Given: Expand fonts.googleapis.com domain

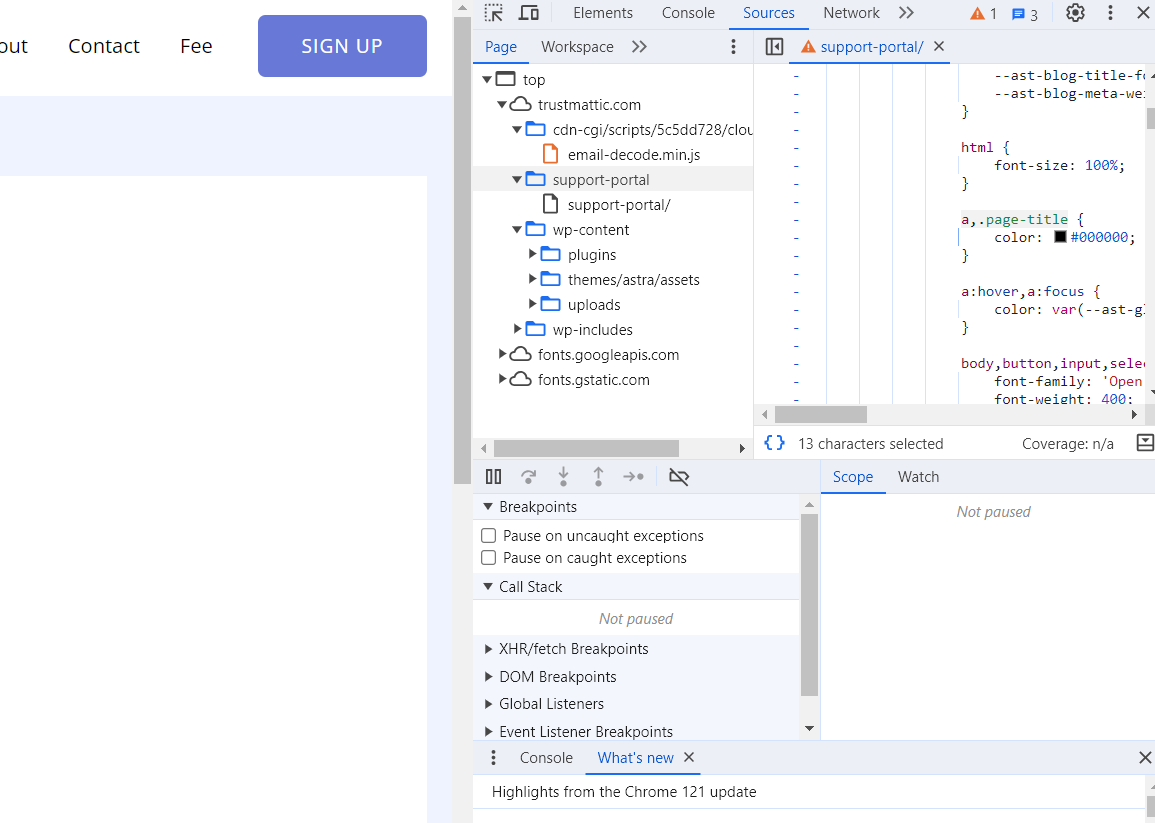Looking at the screenshot, I should [x=502, y=354].
